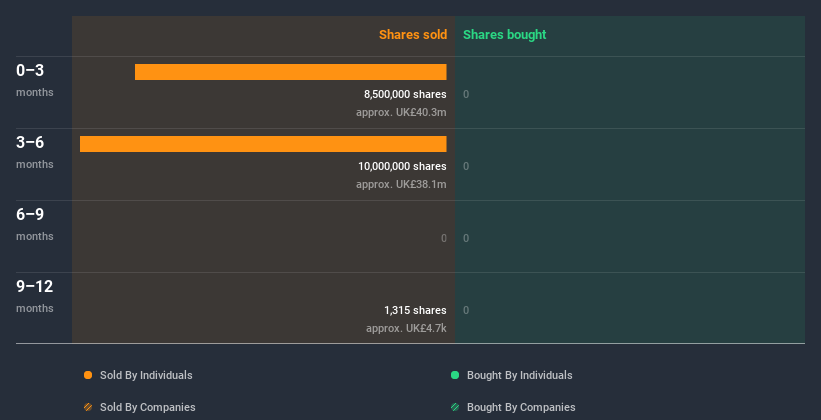
Task: Click the 1,315 shares value
Action: click(x=415, y=310)
